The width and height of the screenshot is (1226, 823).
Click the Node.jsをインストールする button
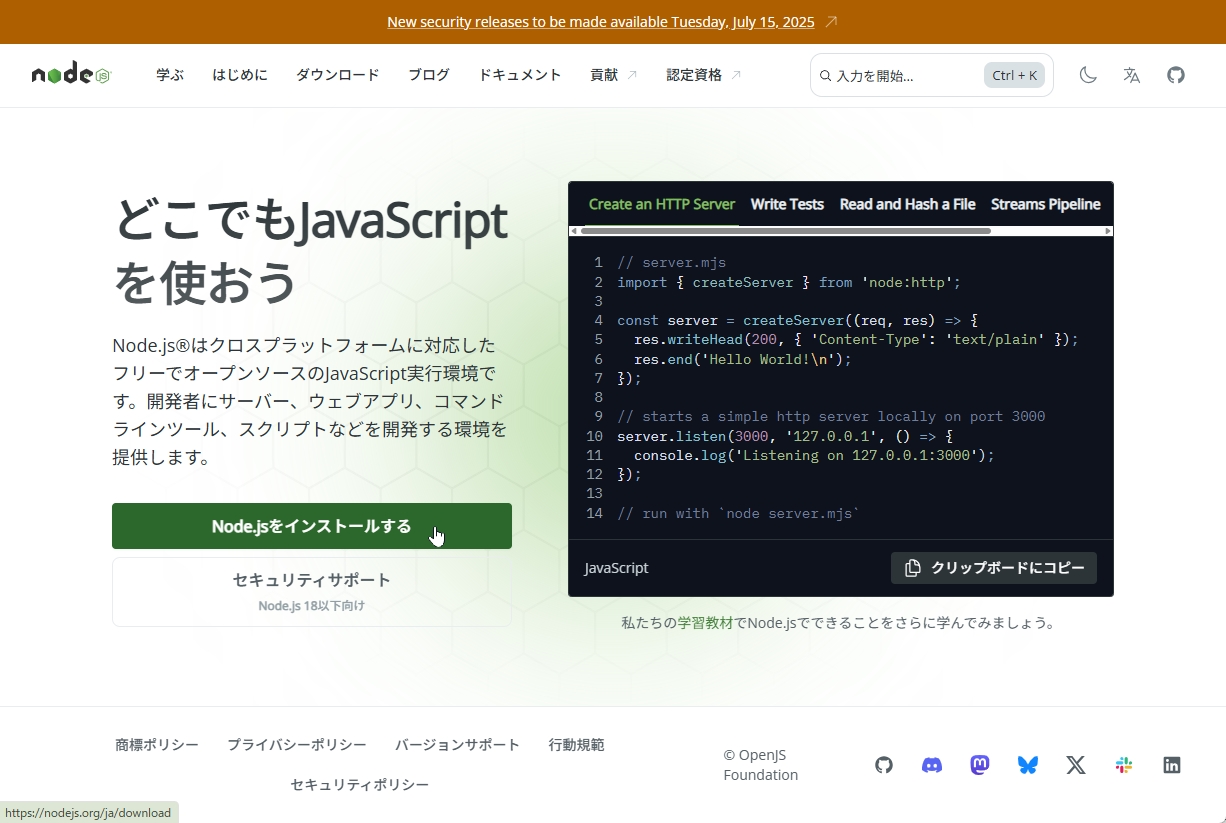(x=311, y=525)
